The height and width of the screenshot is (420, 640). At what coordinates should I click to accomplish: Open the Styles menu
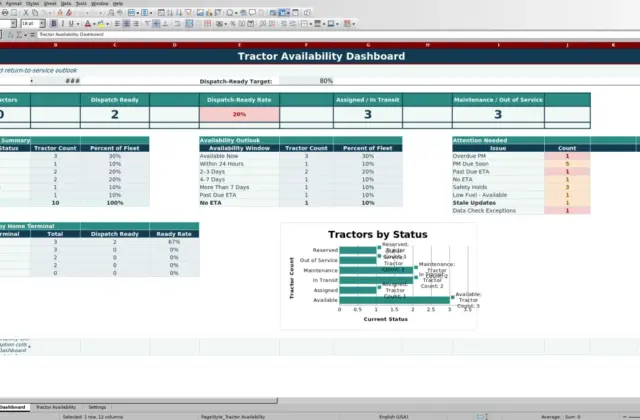pyautogui.click(x=32, y=3)
